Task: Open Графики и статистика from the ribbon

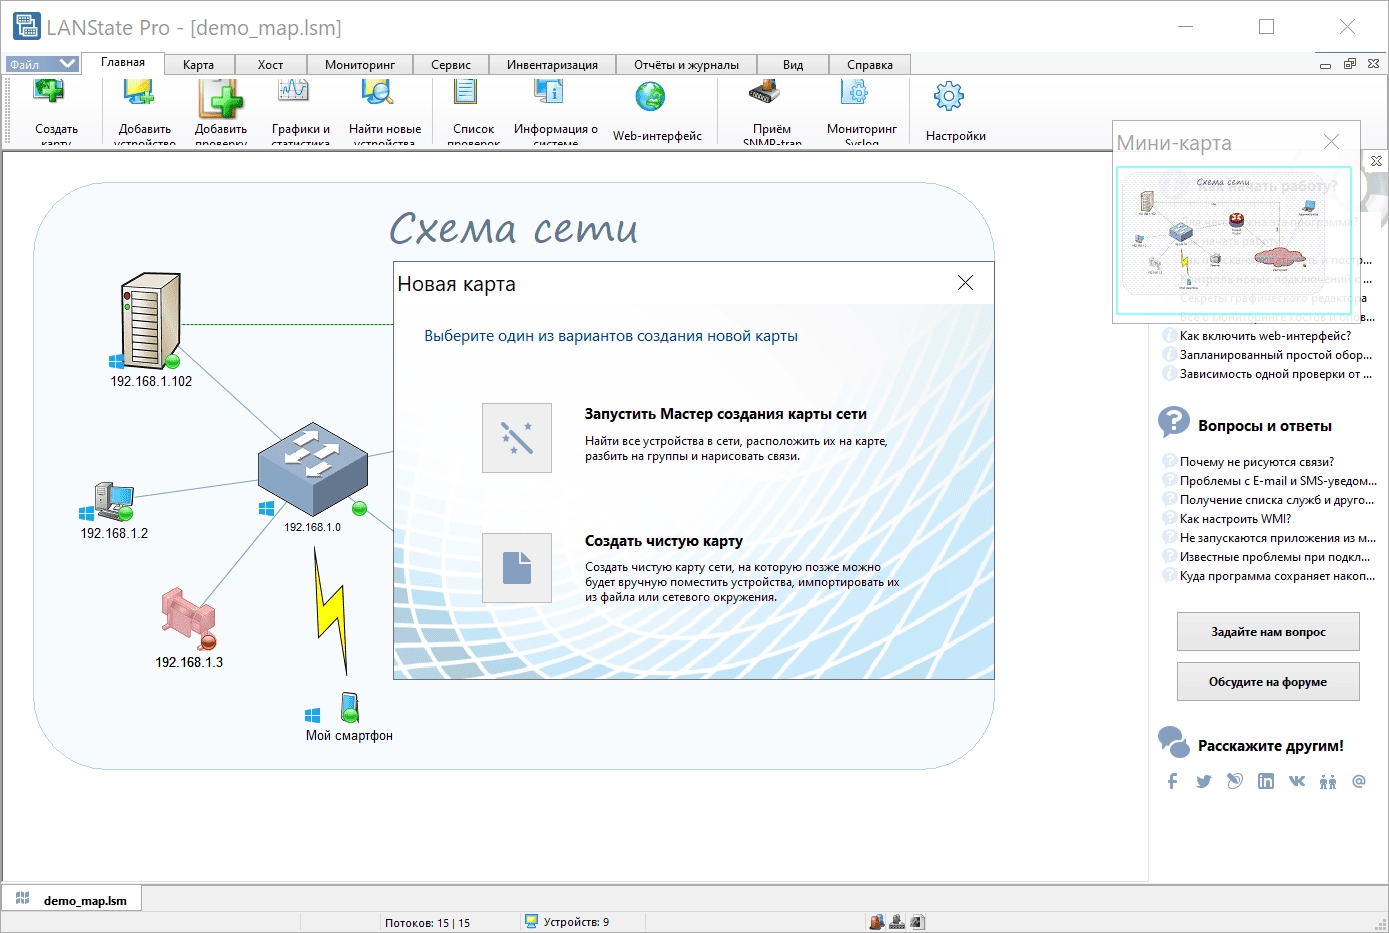Action: (293, 91)
